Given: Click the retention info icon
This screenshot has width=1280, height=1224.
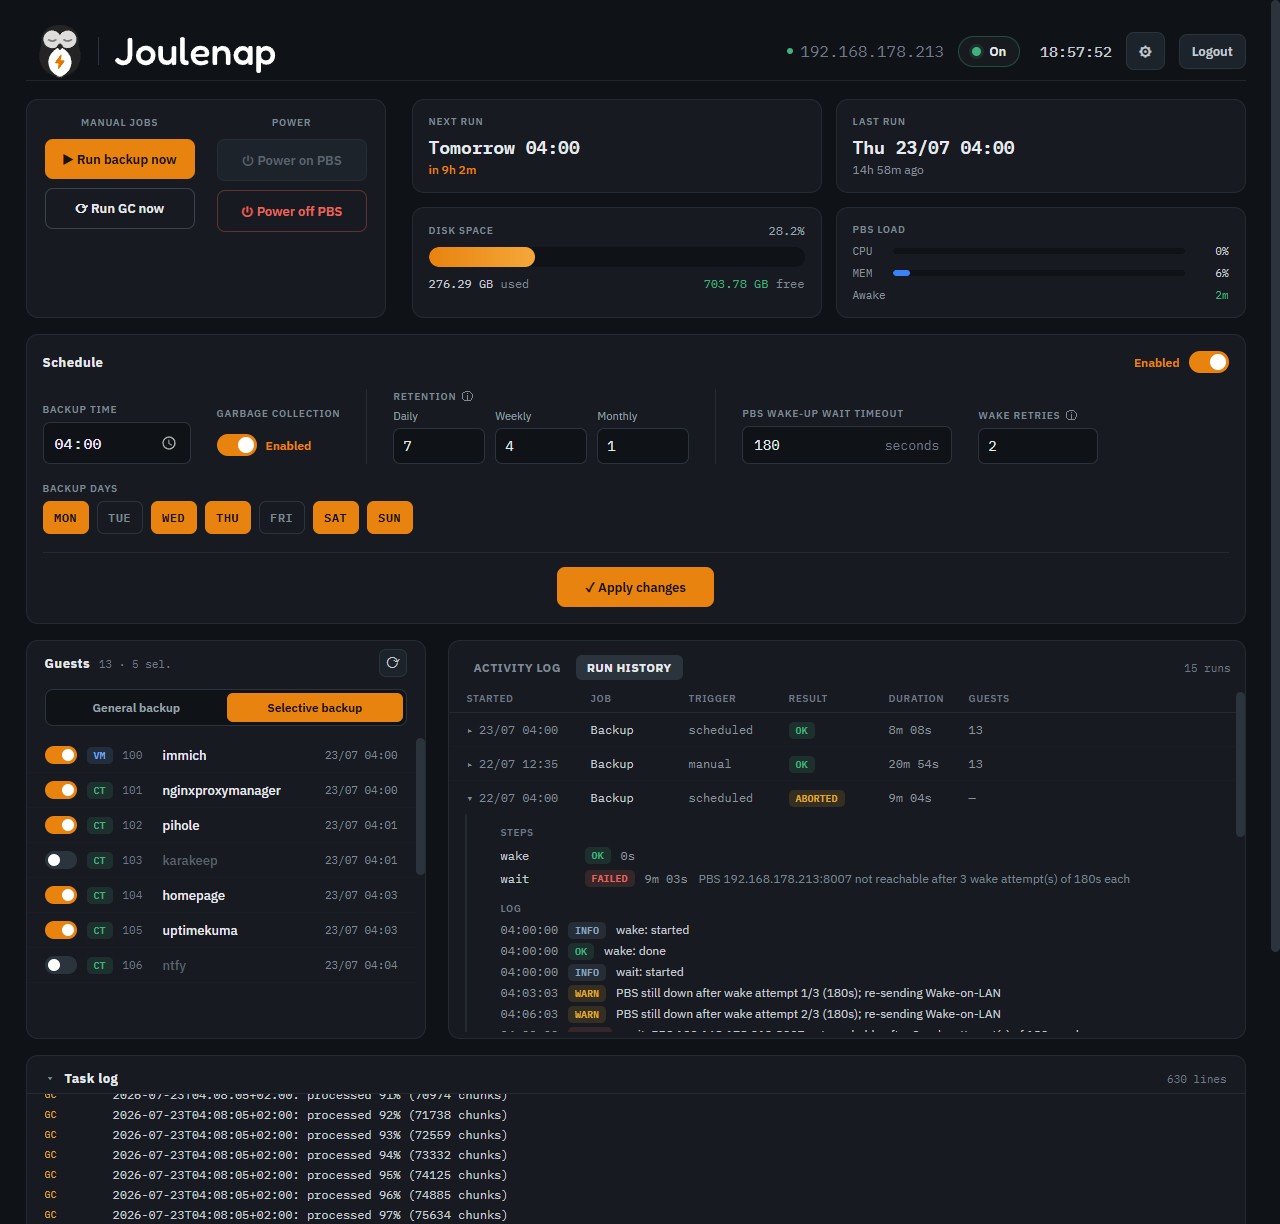Looking at the screenshot, I should (x=467, y=396).
